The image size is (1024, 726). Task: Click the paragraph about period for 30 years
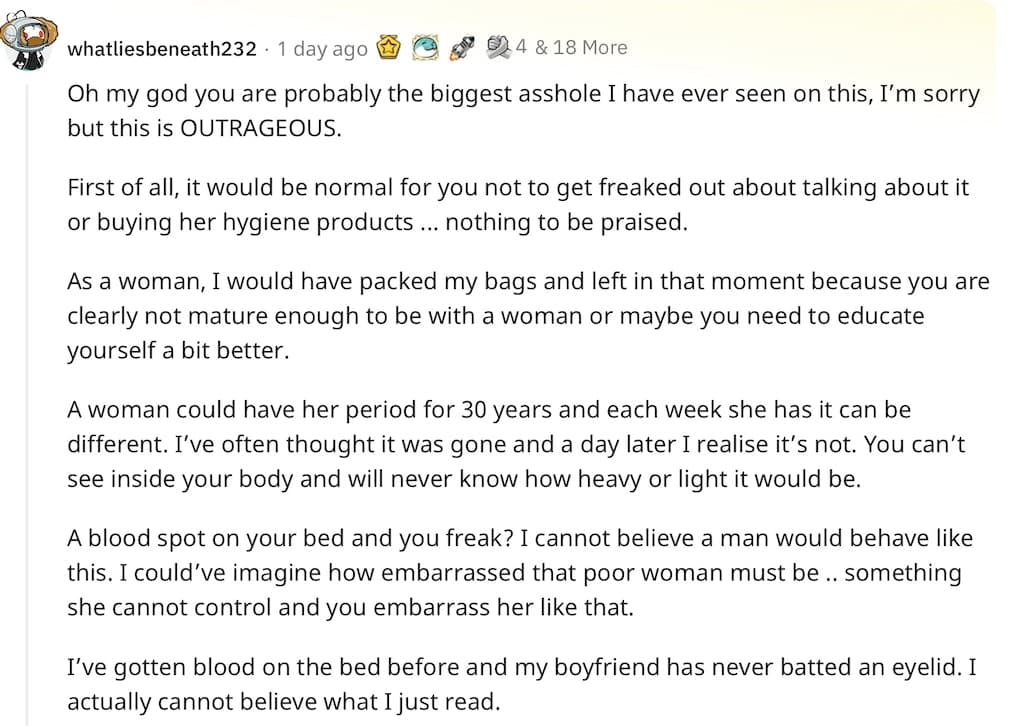tap(516, 444)
